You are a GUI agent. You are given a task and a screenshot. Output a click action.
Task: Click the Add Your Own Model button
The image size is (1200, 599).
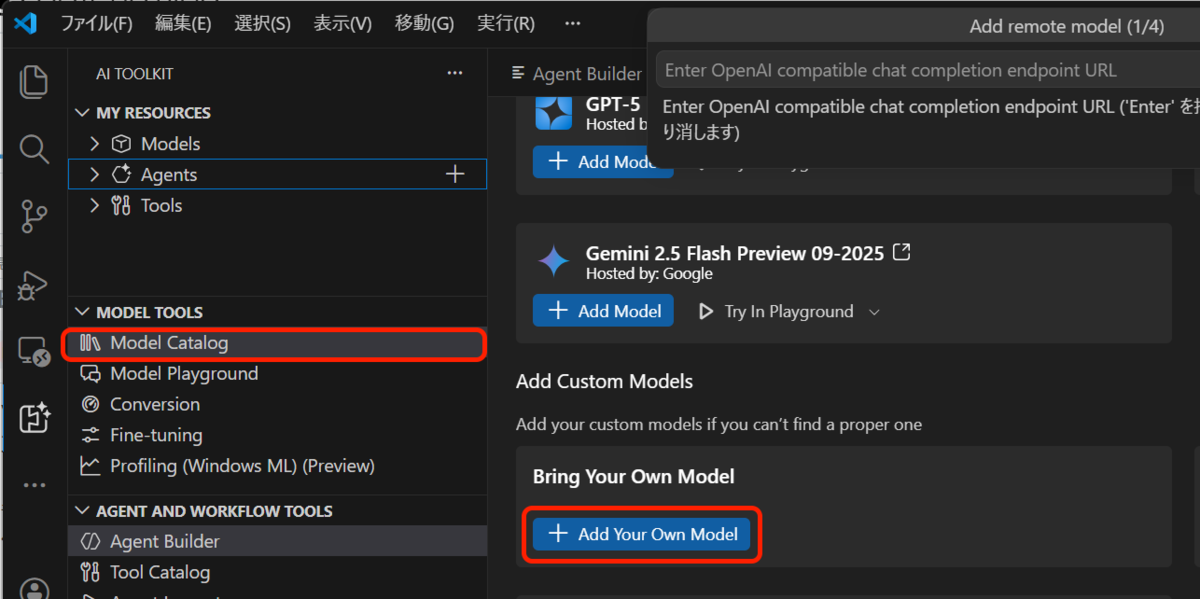pyautogui.click(x=641, y=534)
